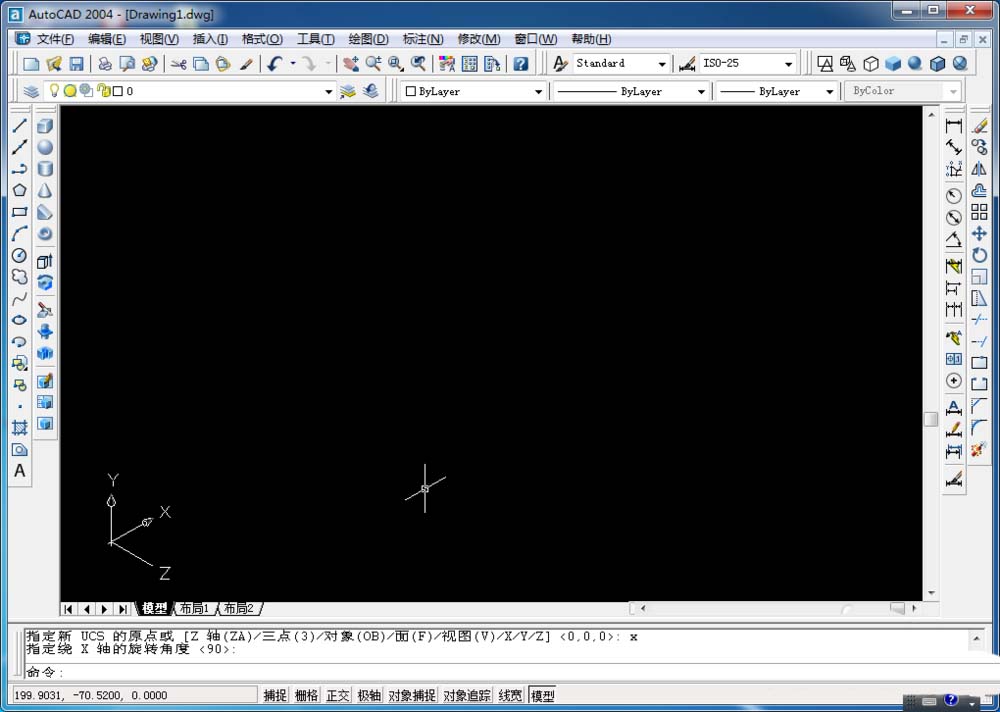Screen dimensions: 1000x712
Task: Toggle 对象捕捉 object snap
Action: 412,695
